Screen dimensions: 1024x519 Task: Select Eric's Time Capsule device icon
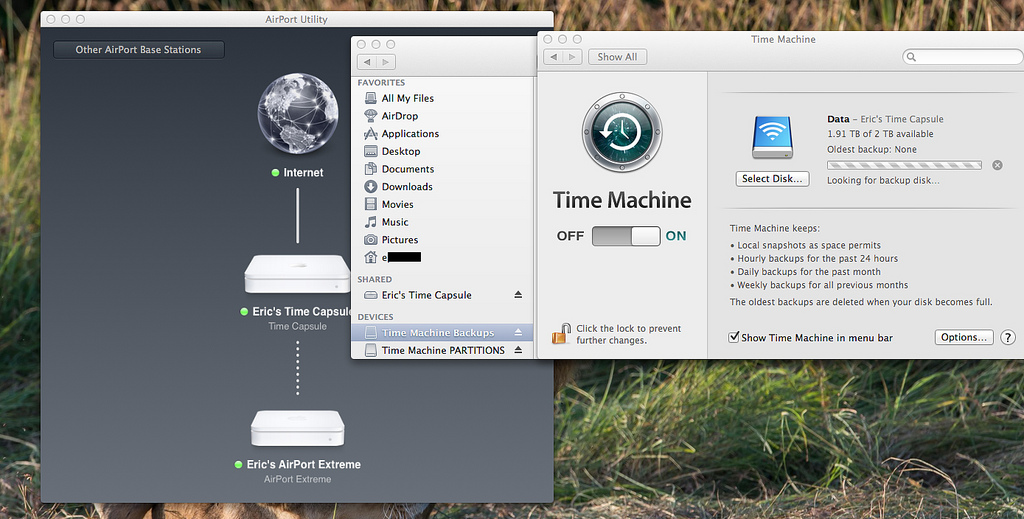click(x=298, y=274)
